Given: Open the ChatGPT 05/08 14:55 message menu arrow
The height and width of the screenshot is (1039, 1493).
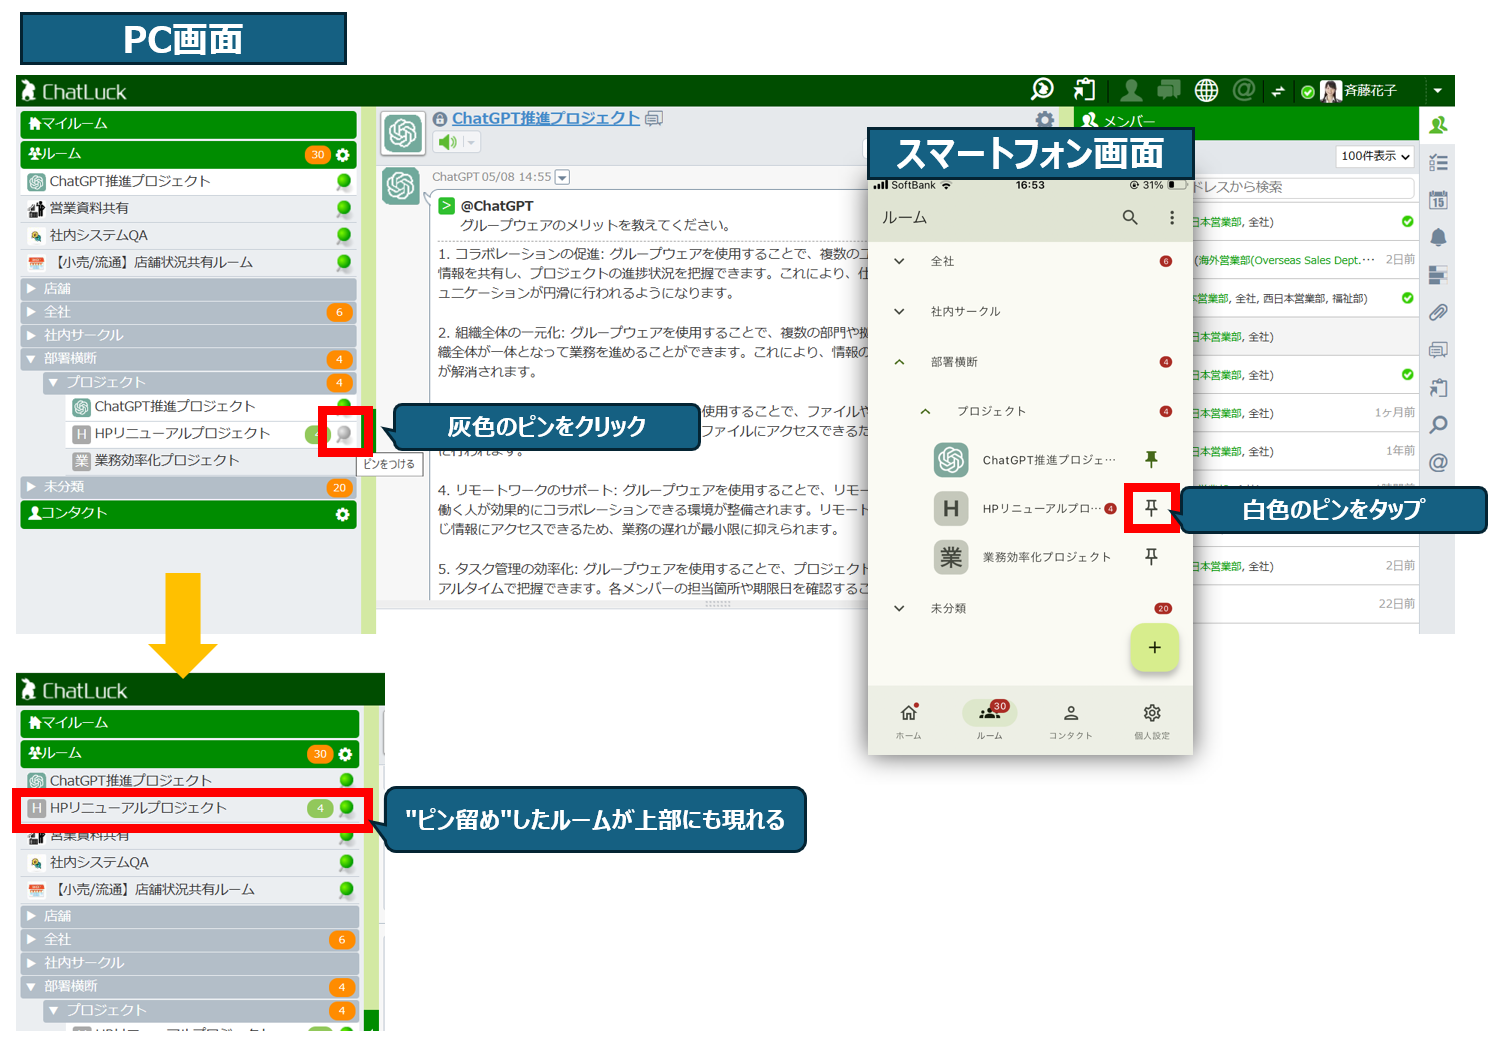Looking at the screenshot, I should [x=562, y=177].
